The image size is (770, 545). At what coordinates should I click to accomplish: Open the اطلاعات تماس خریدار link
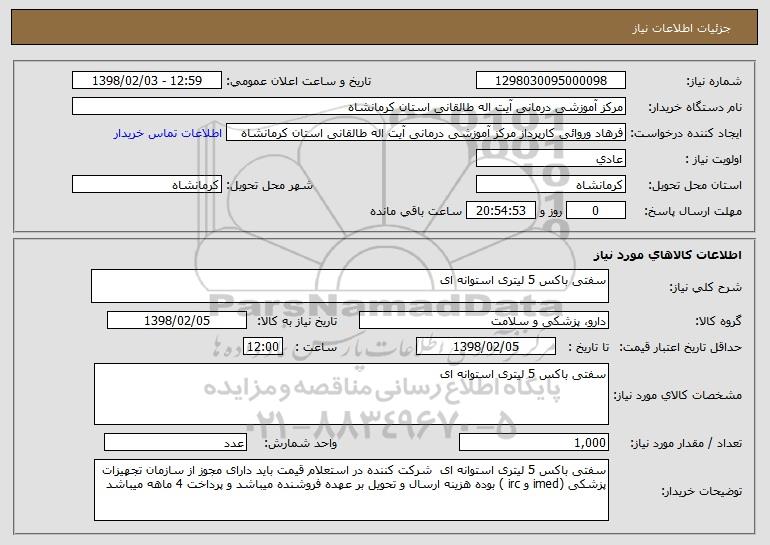pos(168,133)
